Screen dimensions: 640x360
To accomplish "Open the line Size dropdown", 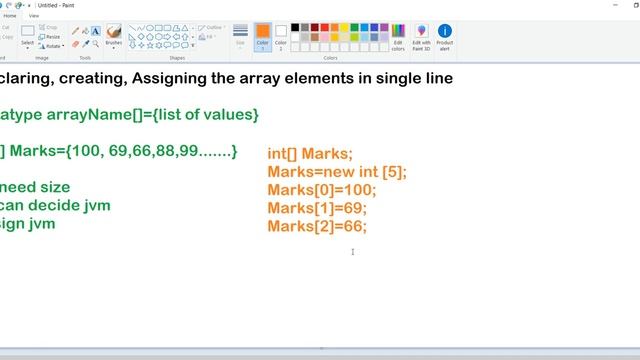I will click(240, 37).
